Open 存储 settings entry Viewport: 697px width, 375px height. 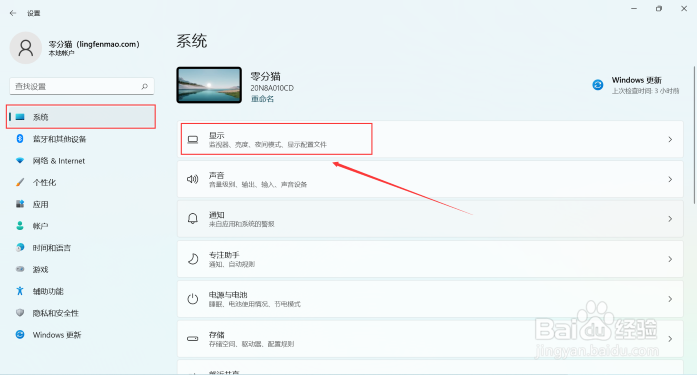pos(430,339)
